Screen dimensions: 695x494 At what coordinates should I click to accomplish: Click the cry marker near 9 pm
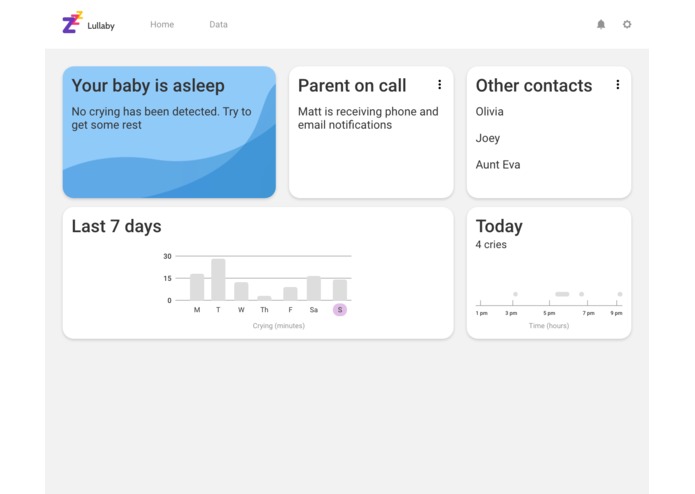[x=620, y=294]
